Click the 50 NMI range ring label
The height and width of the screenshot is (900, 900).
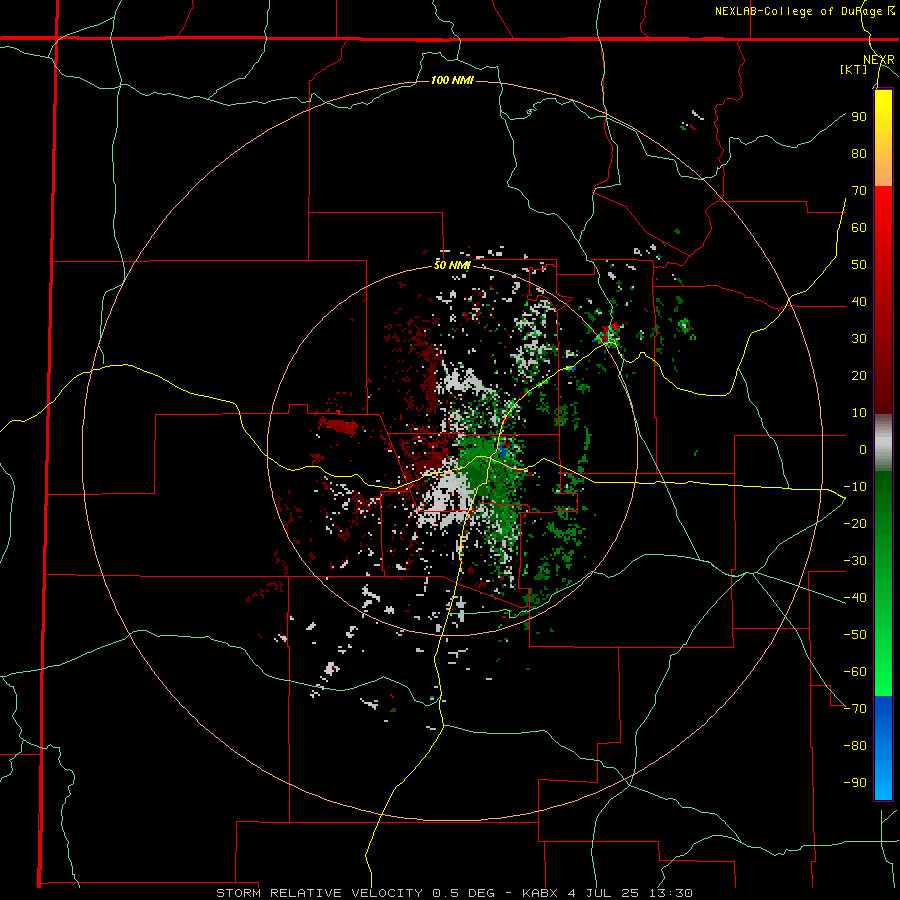452,265
